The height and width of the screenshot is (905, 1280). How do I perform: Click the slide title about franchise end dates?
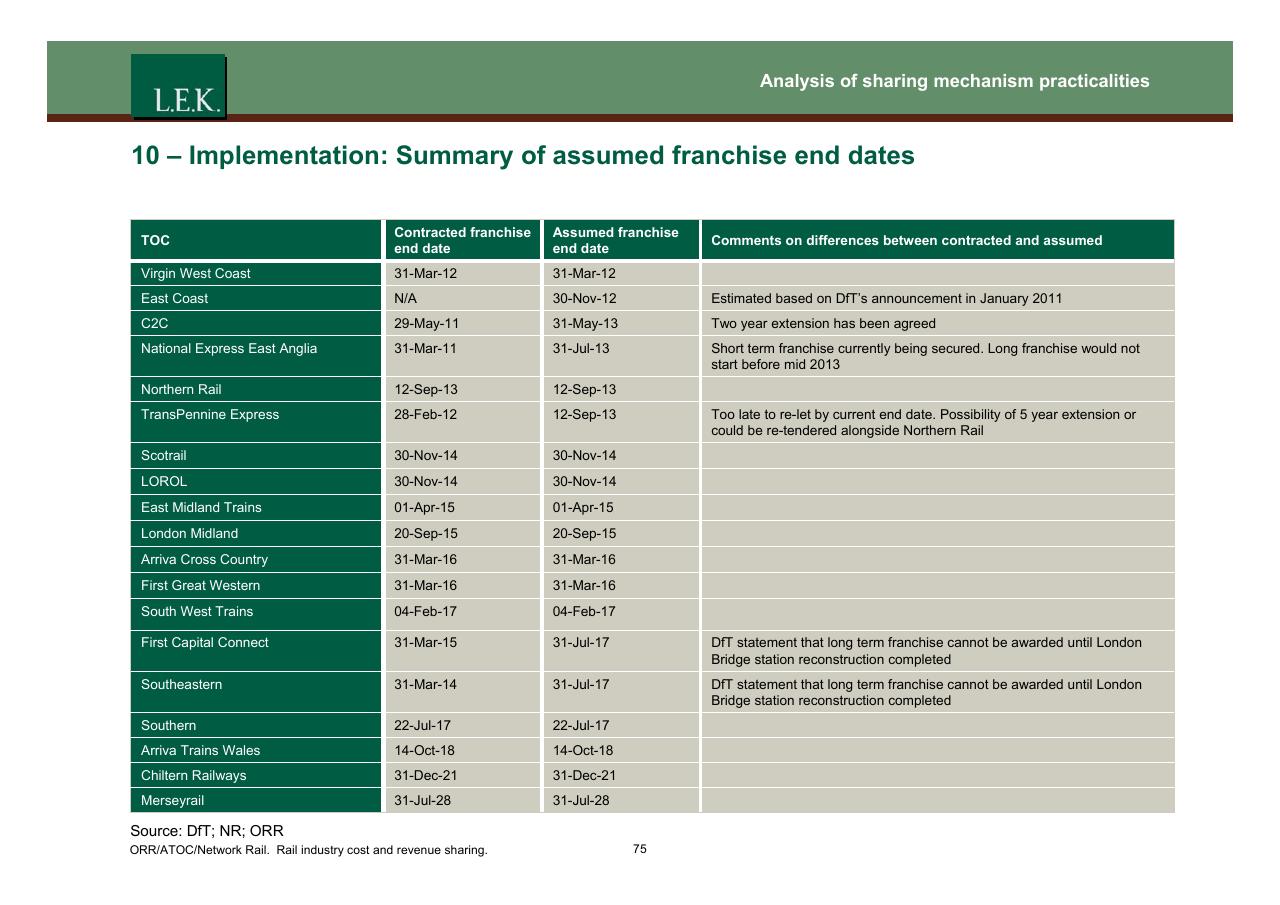coord(523,156)
